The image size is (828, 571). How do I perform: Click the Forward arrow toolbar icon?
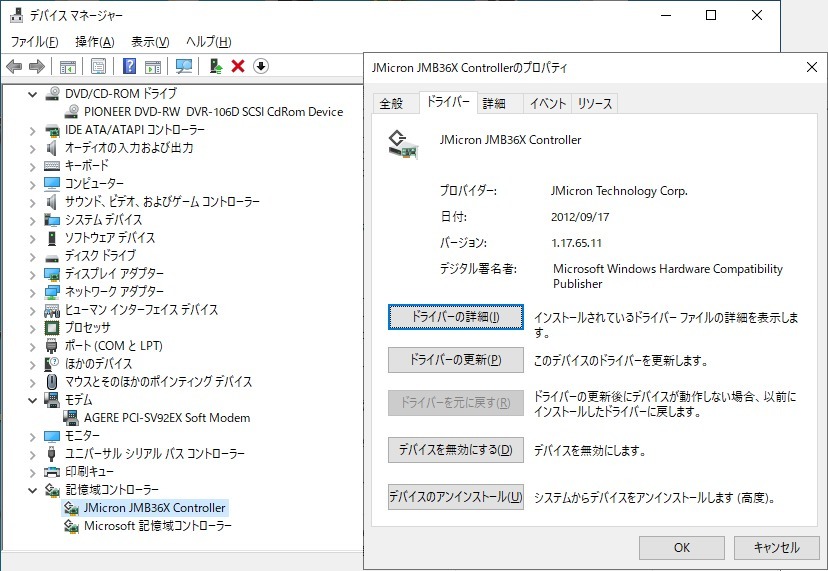pos(36,67)
